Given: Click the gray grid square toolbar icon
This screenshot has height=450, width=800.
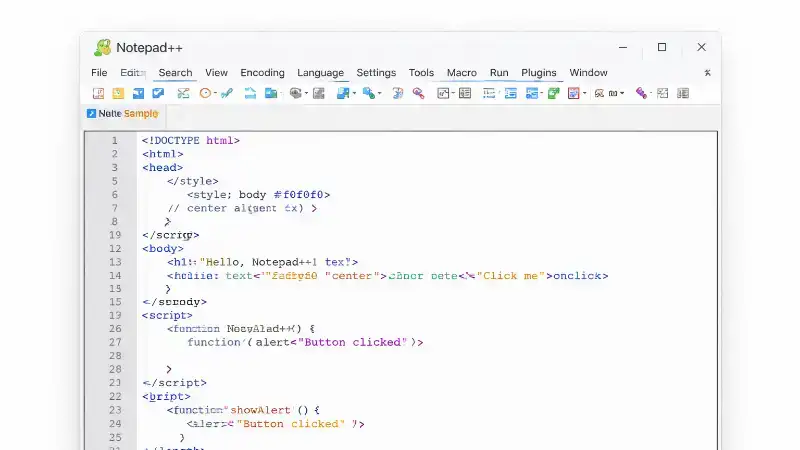Looking at the screenshot, I should click(319, 93).
